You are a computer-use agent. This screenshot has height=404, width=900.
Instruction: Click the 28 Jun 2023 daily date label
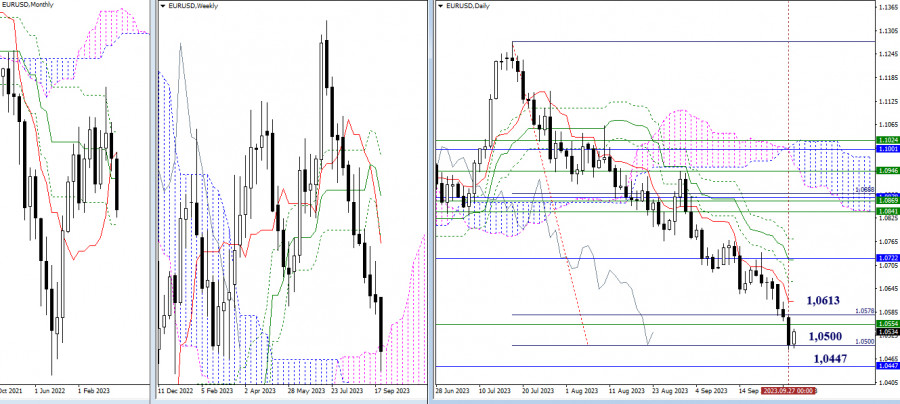coord(453,390)
